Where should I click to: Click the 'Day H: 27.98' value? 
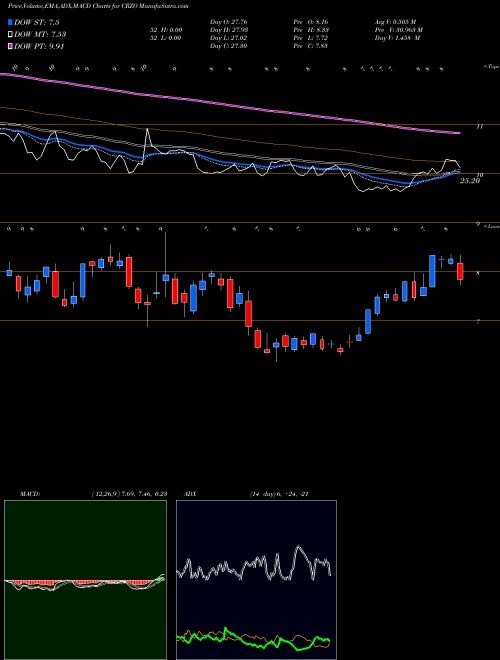pos(229,30)
